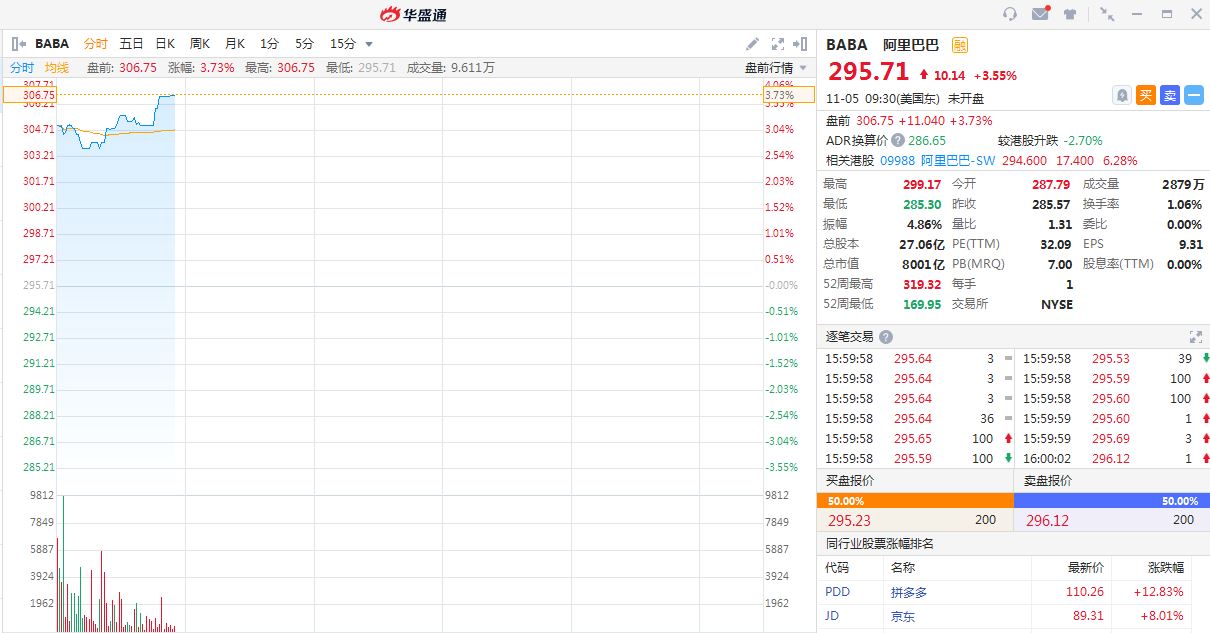Open the messages envelope icon
The width and height of the screenshot is (1210, 633).
pos(1040,14)
